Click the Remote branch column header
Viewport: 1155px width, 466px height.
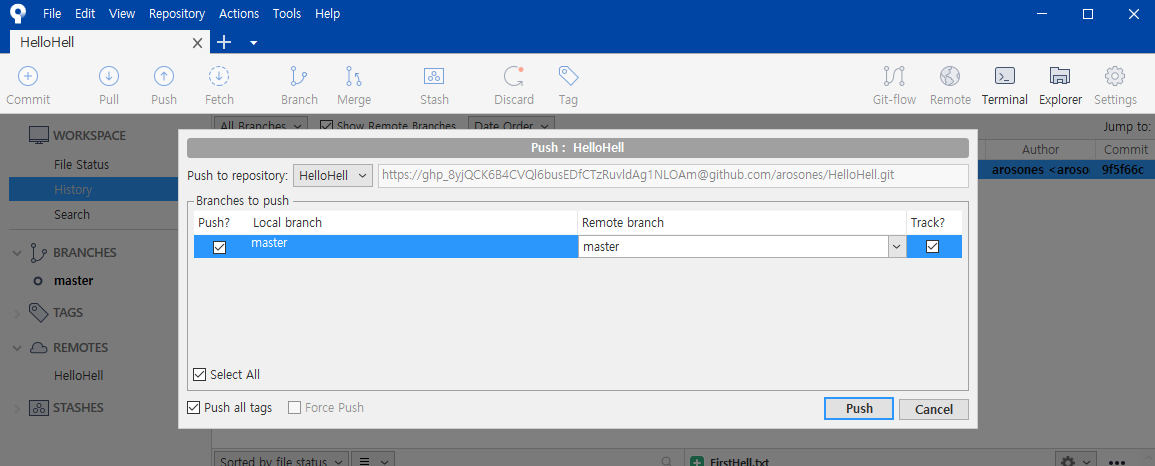(x=622, y=222)
